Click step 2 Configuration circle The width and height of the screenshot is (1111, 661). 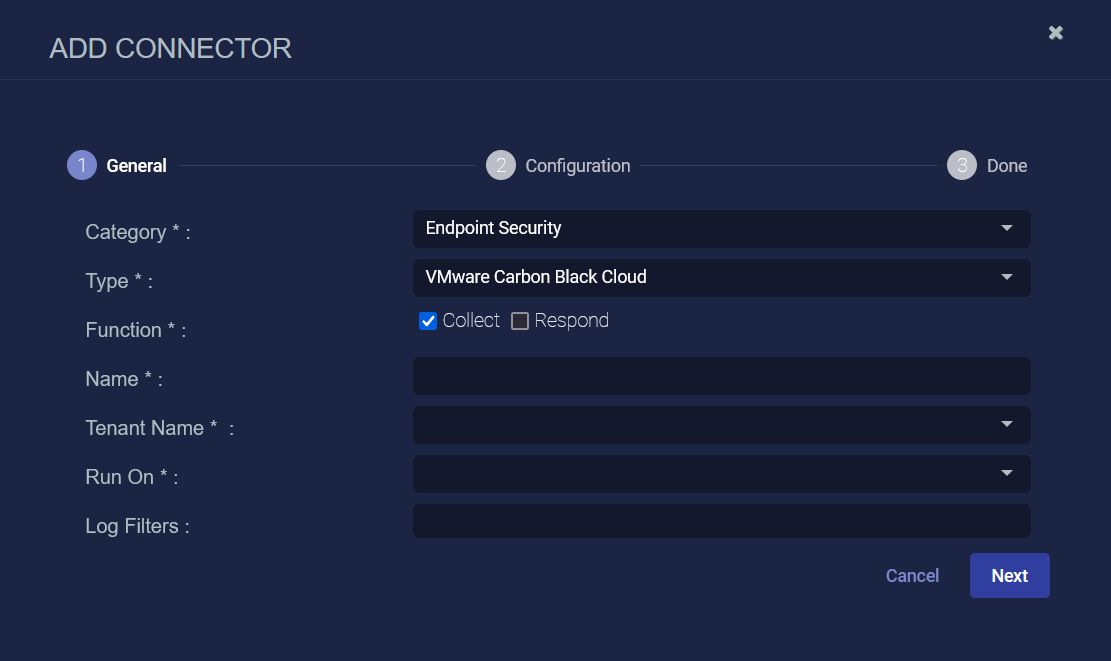tap(501, 165)
